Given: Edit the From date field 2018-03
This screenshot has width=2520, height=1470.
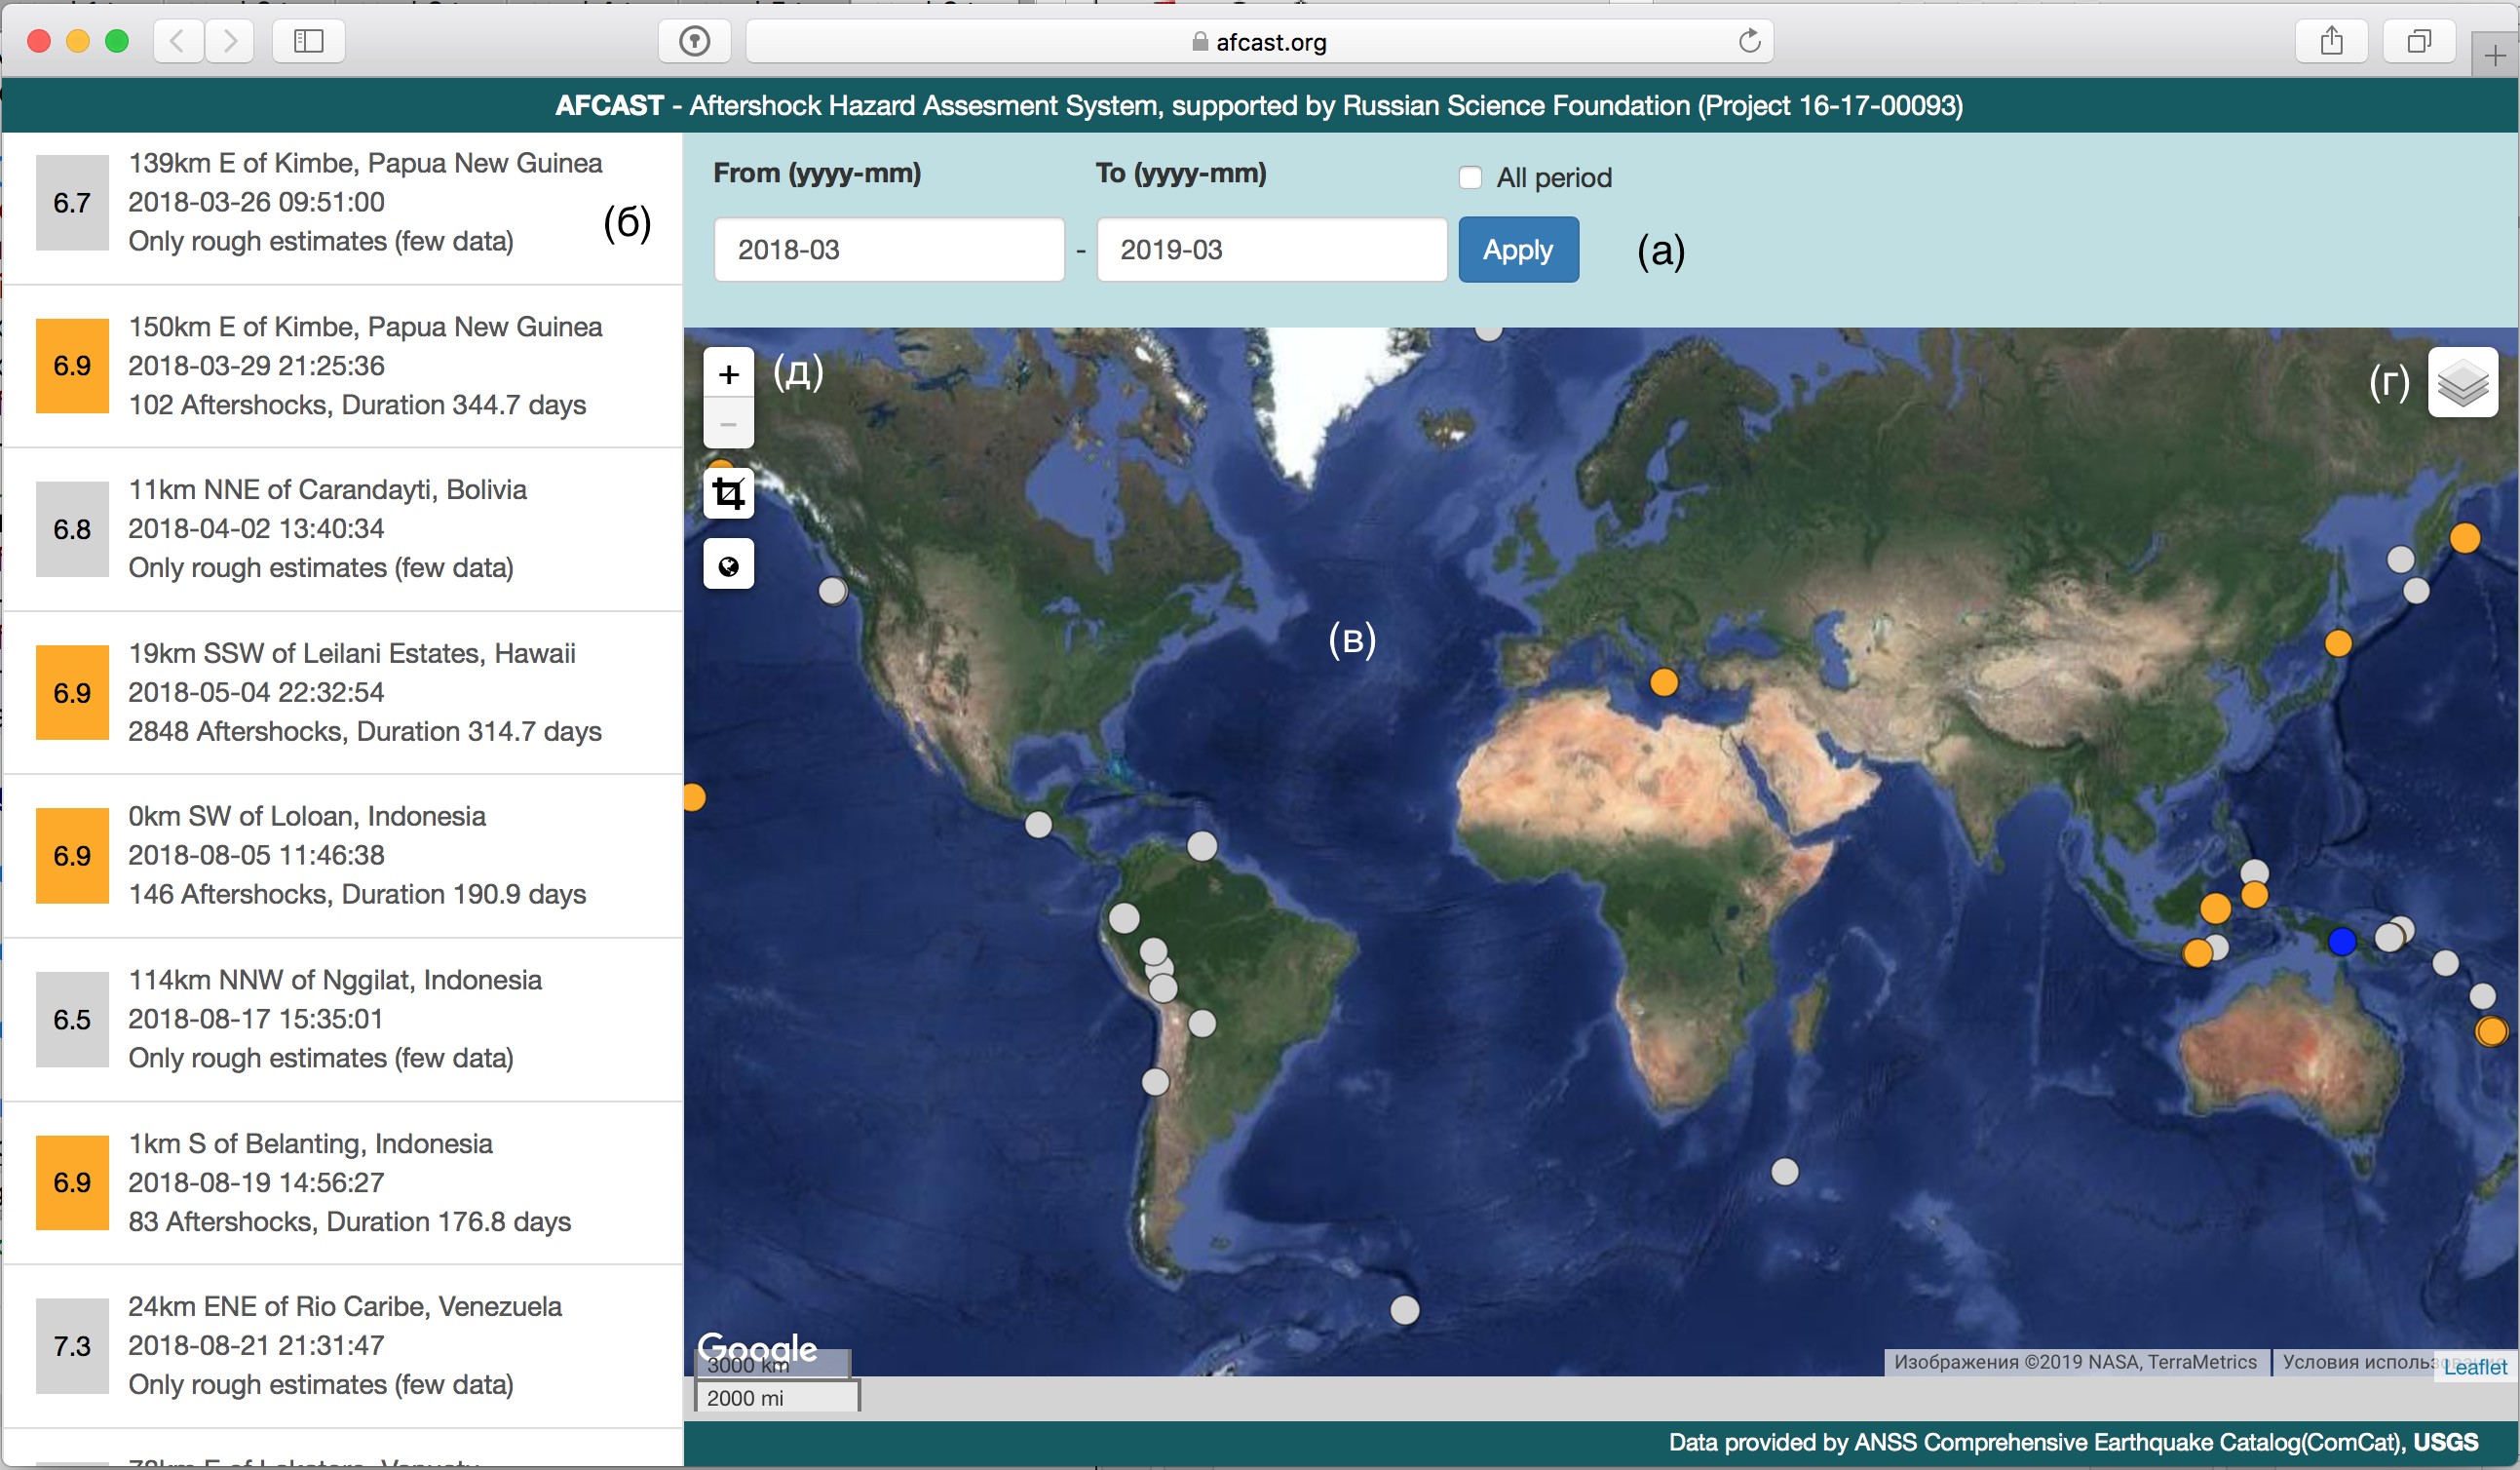Looking at the screenshot, I should [x=889, y=250].
